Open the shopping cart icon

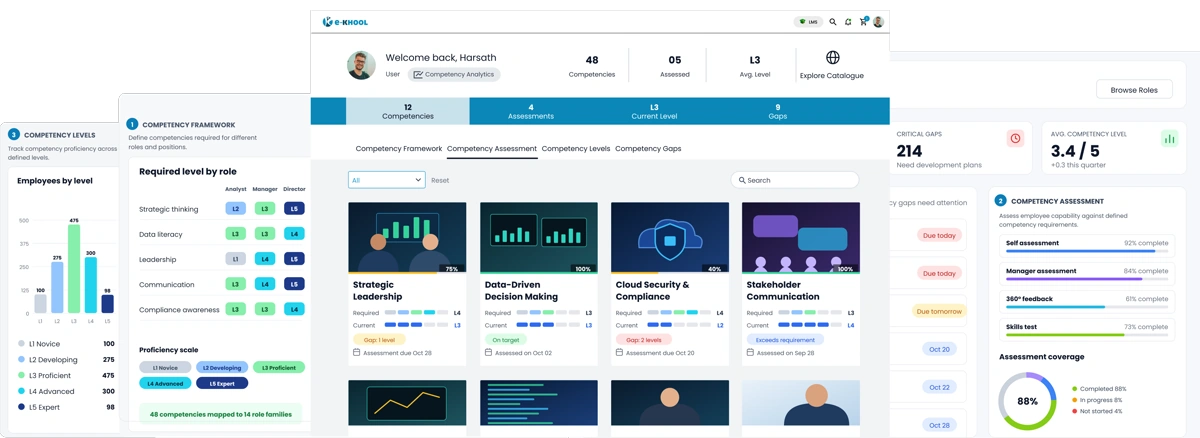864,22
